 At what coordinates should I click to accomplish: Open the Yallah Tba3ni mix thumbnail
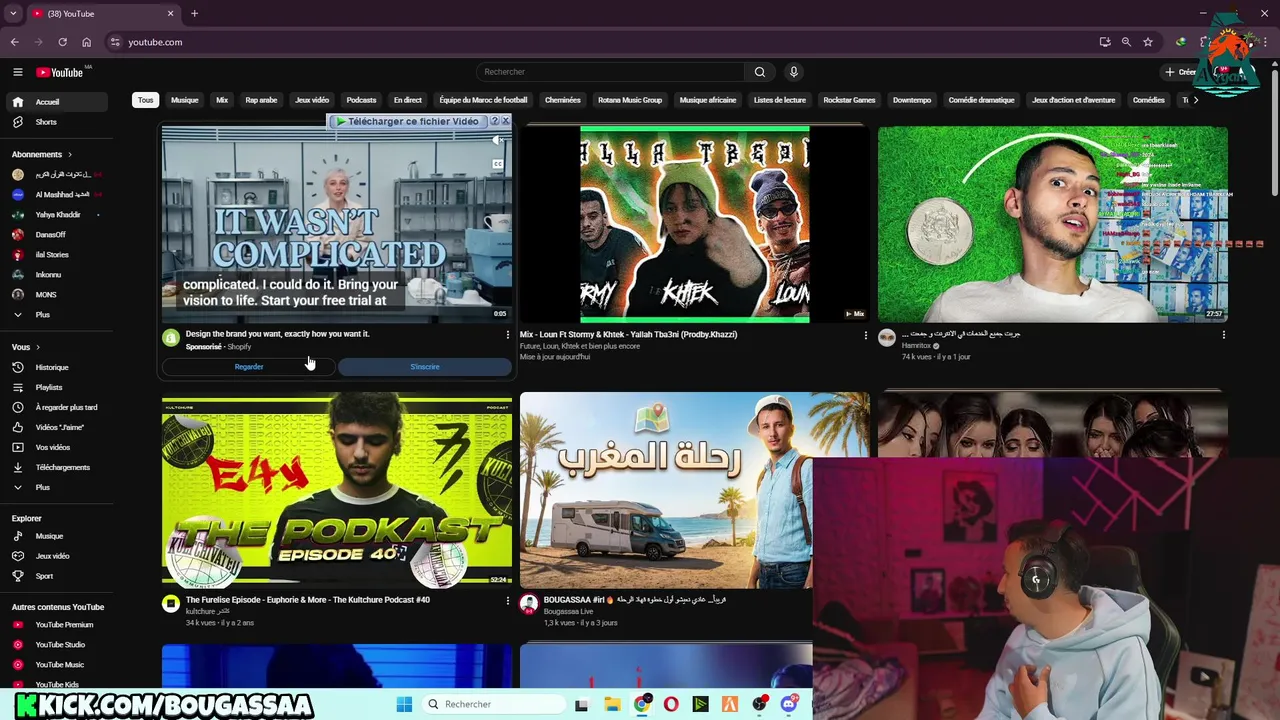tap(694, 224)
